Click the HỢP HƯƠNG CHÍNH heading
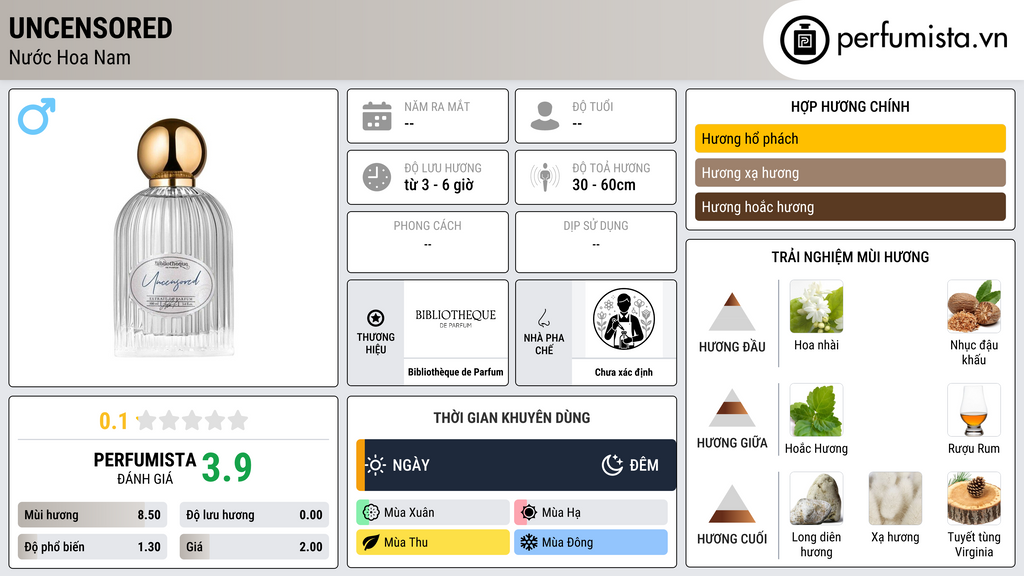The height and width of the screenshot is (576, 1024). [x=850, y=106]
